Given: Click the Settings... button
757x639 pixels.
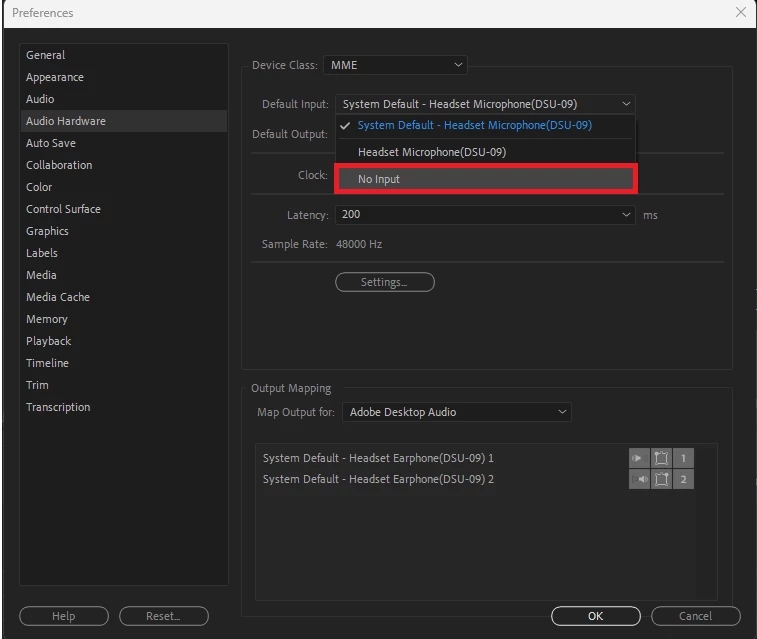Looking at the screenshot, I should 385,282.
